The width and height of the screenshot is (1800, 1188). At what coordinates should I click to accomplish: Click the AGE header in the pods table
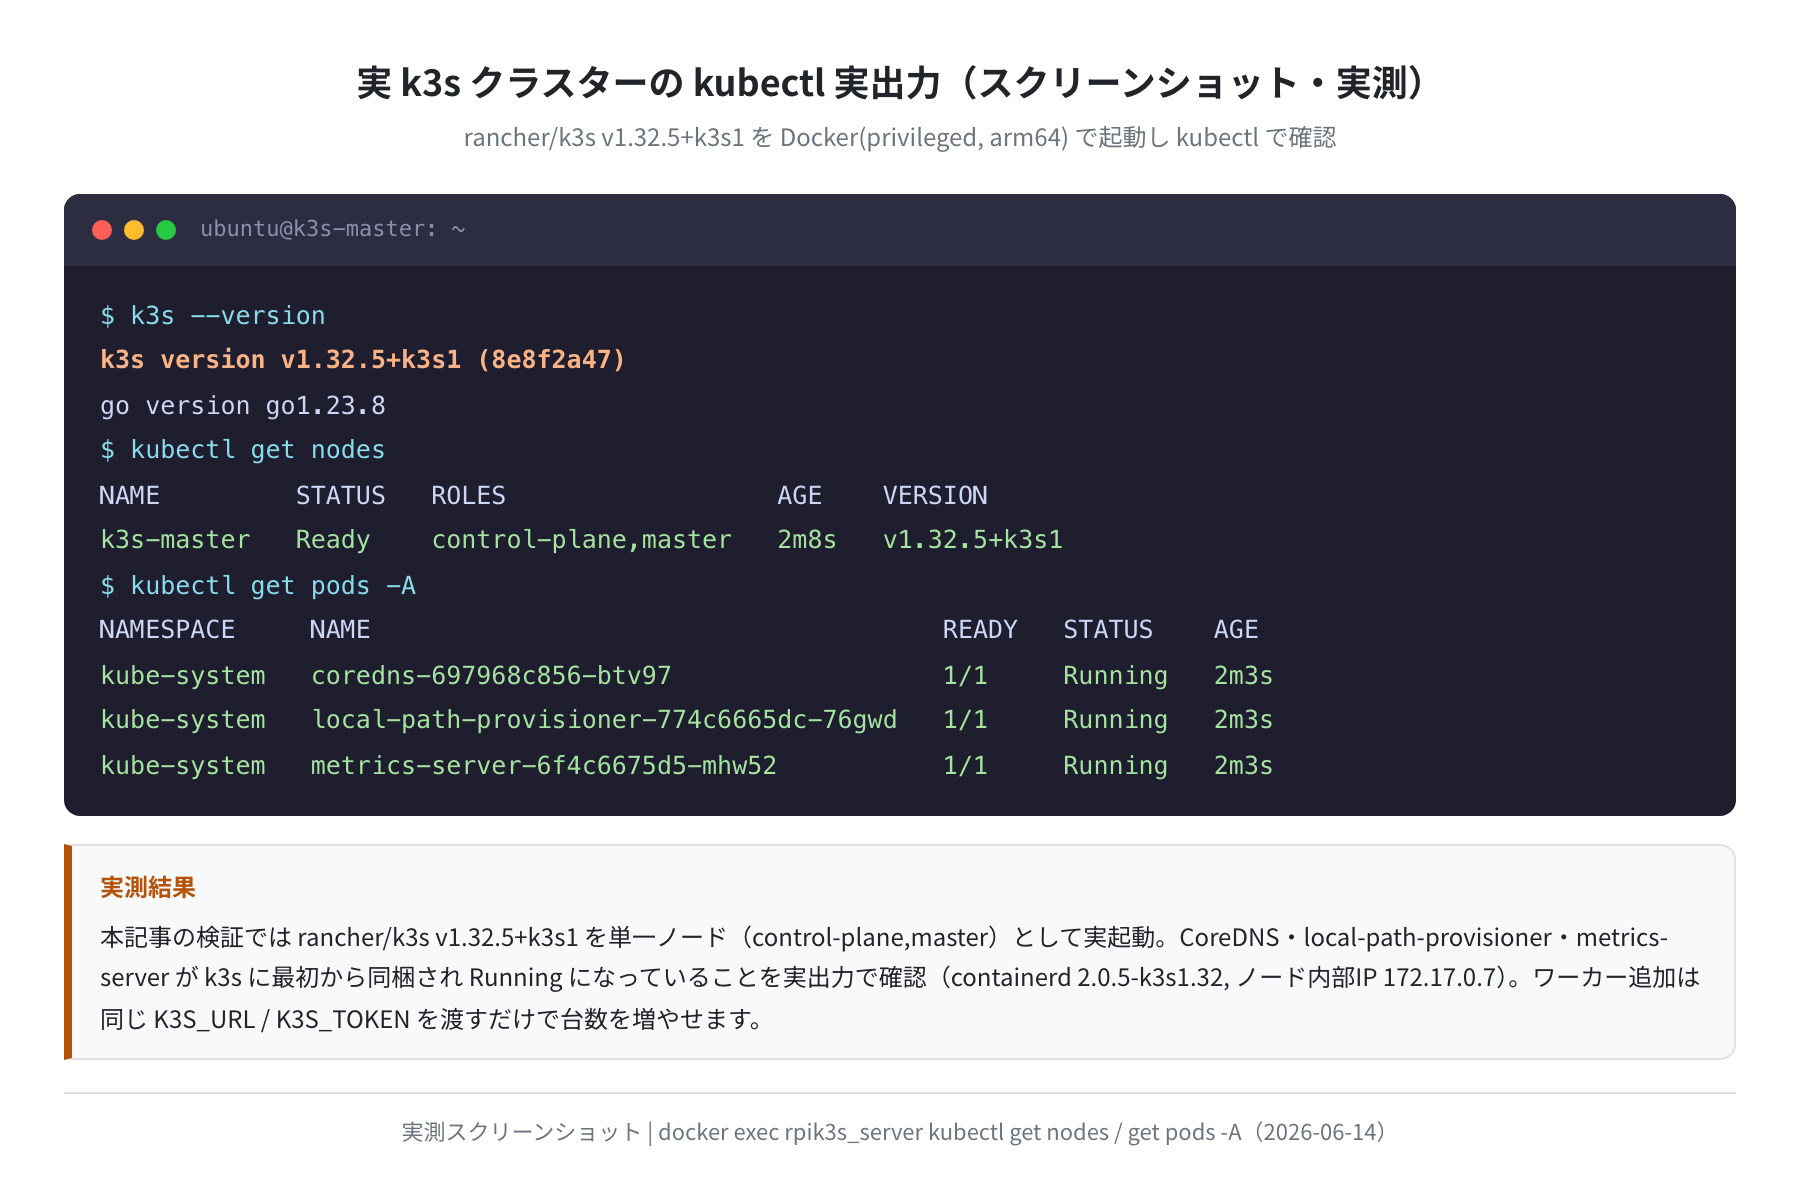click(x=1236, y=630)
